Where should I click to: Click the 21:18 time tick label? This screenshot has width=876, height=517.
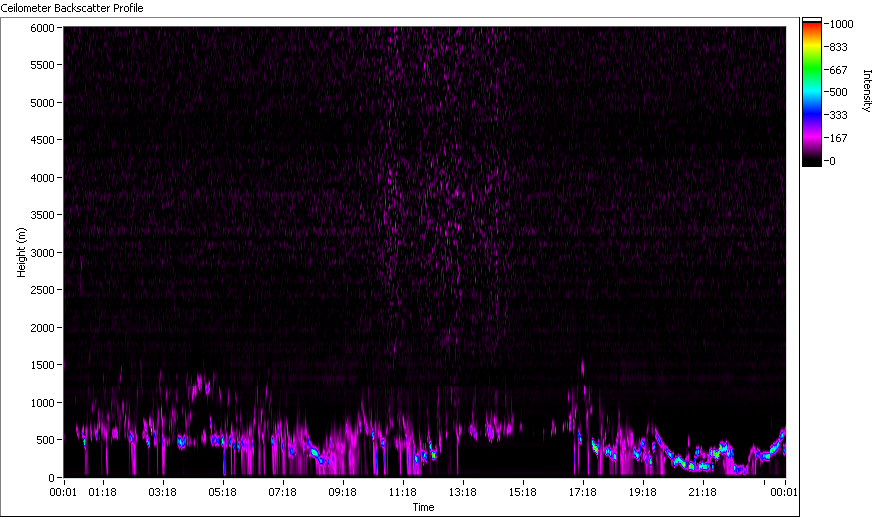703,492
